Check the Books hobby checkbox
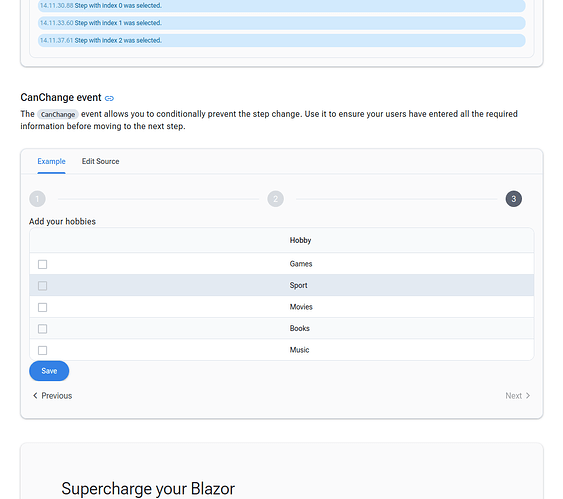Viewport: 563px width, 499px height. pyautogui.click(x=42, y=329)
